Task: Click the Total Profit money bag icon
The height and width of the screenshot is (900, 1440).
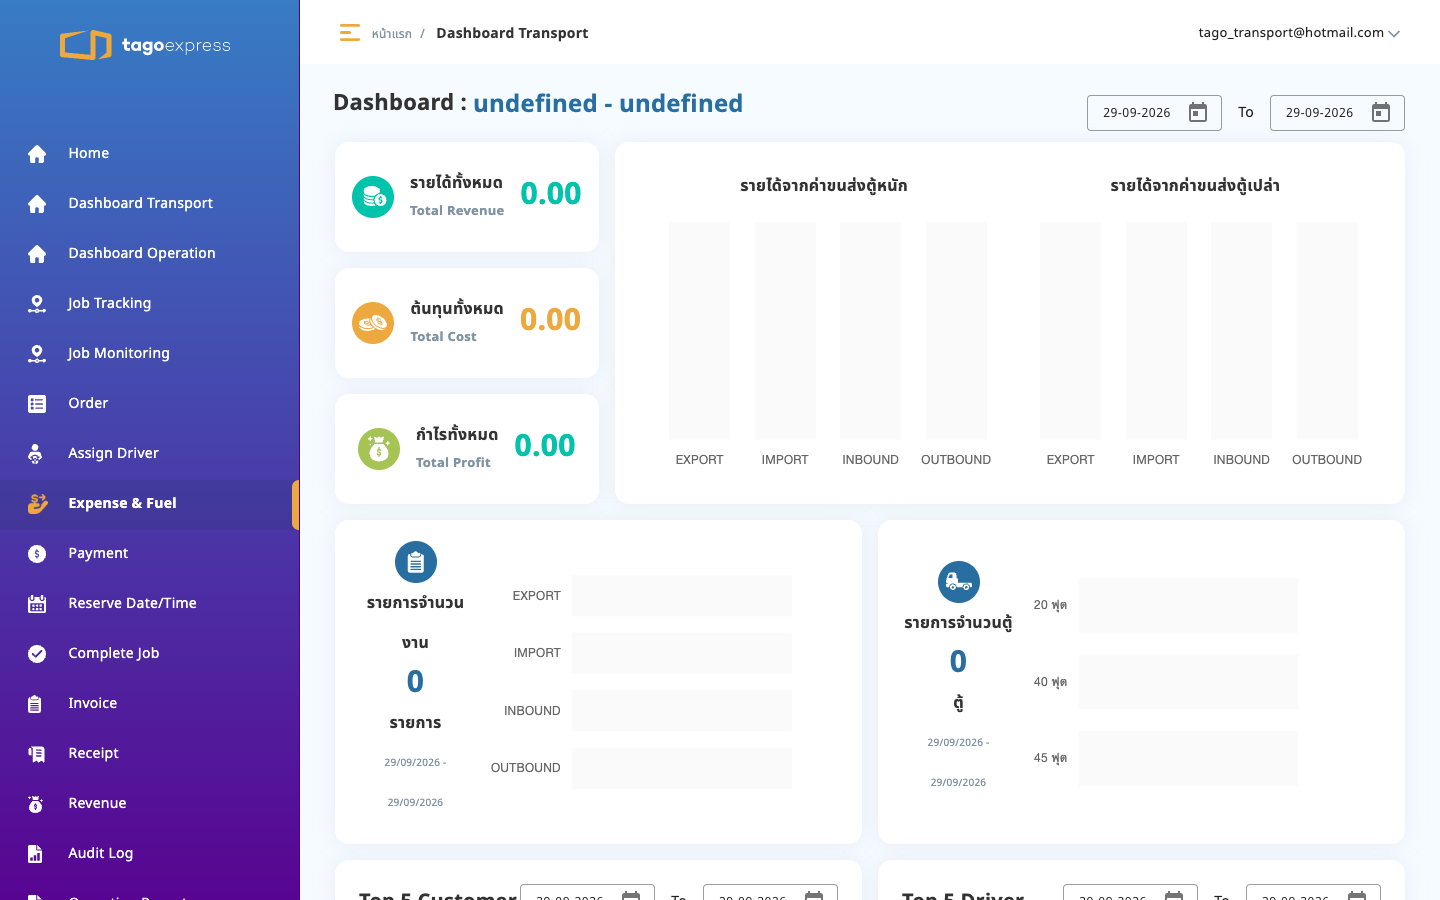Action: tap(379, 449)
